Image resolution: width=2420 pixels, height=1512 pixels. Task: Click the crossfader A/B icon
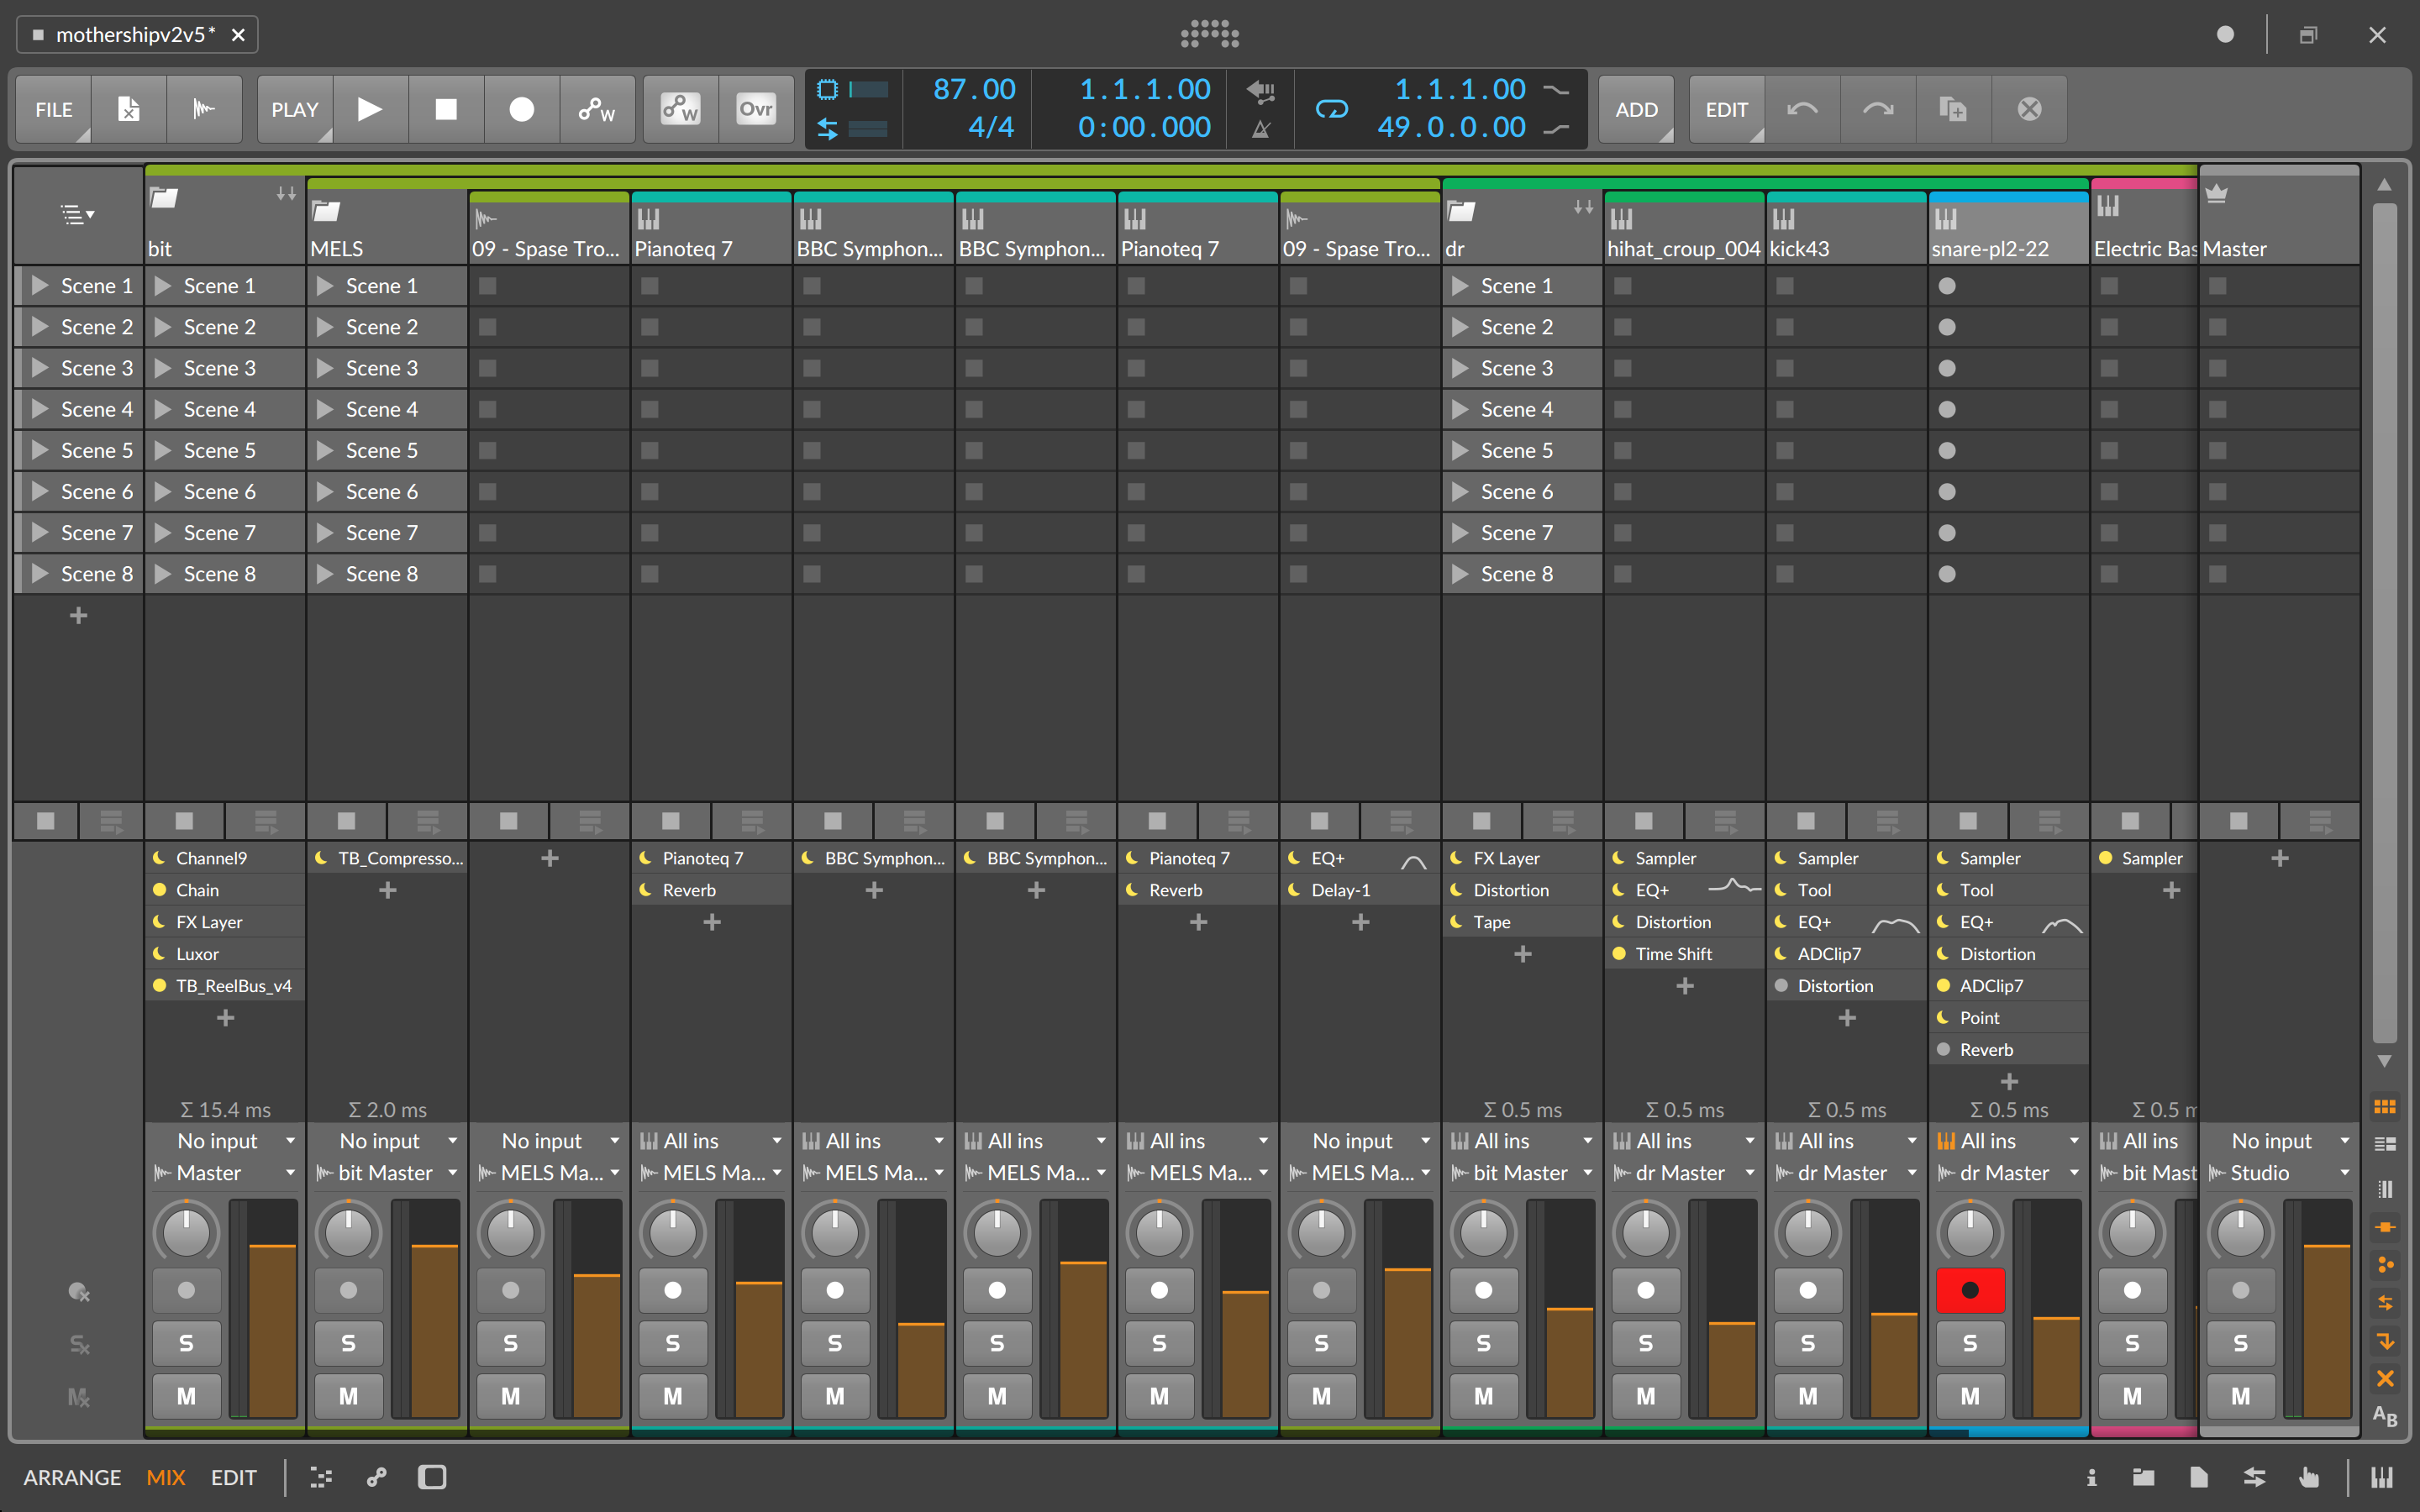(2385, 1416)
